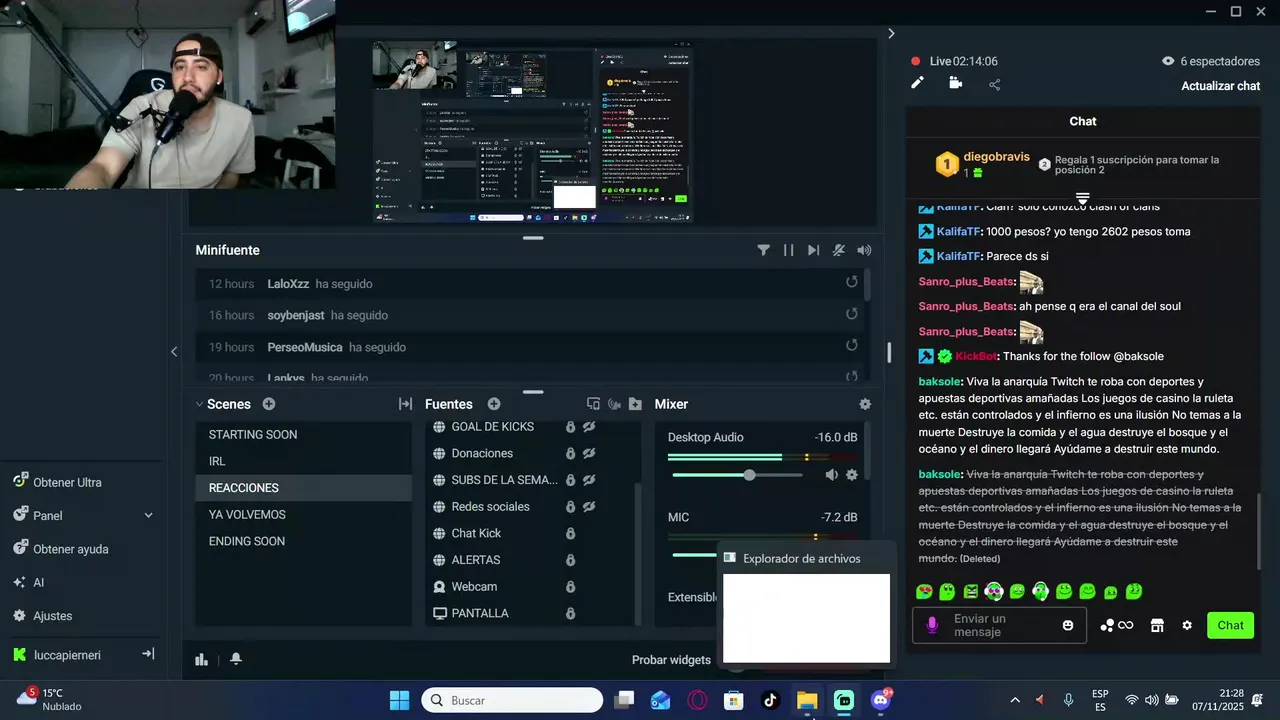Image resolution: width=1280 pixels, height=720 pixels.
Task: Expand the gift leaderboard handle under diegobravis
Action: click(1082, 198)
